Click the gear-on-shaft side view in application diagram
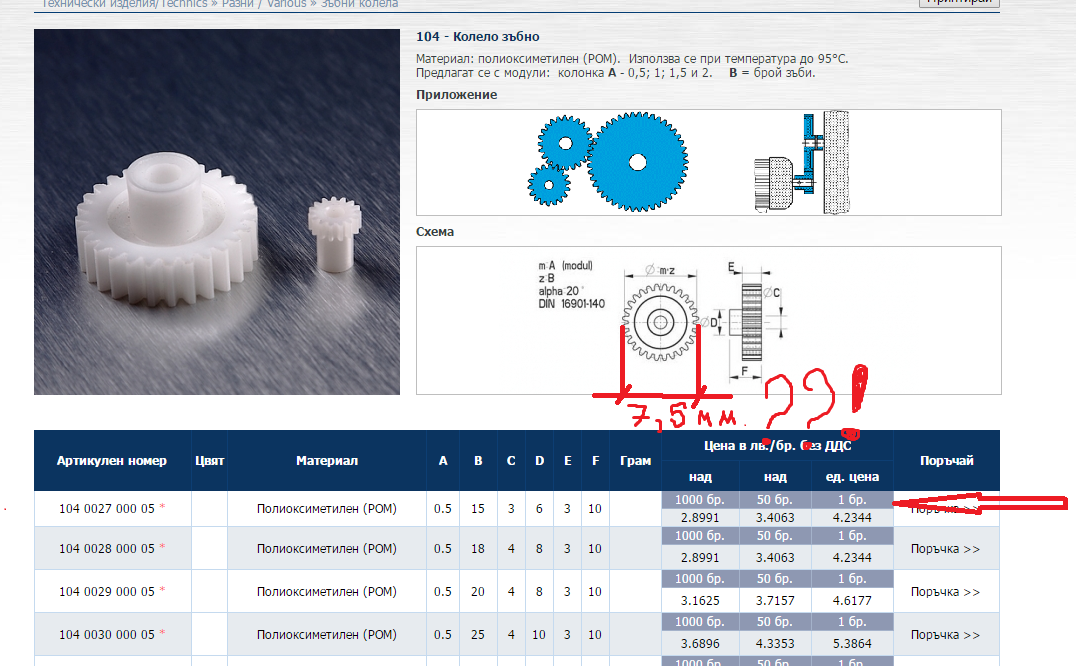 [x=801, y=163]
